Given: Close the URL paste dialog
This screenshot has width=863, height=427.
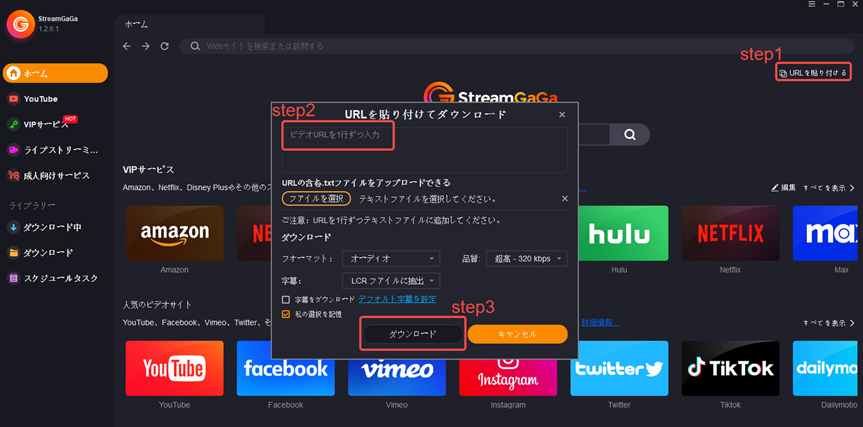Looking at the screenshot, I should (x=562, y=114).
